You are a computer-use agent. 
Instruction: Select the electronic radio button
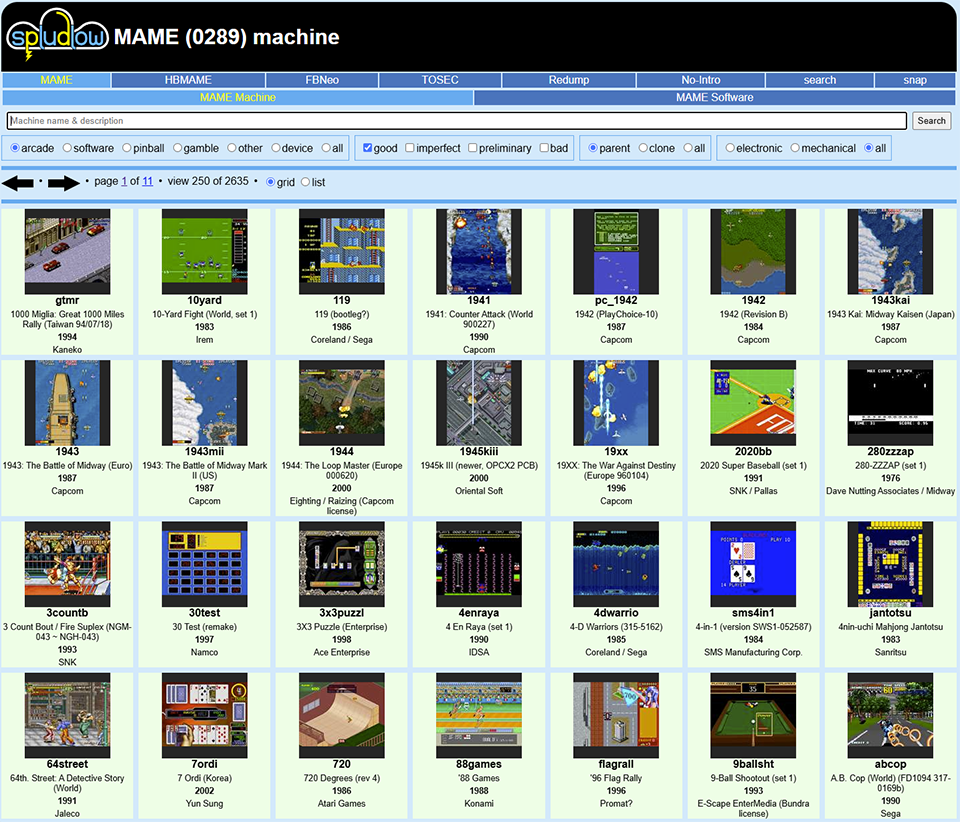point(730,148)
